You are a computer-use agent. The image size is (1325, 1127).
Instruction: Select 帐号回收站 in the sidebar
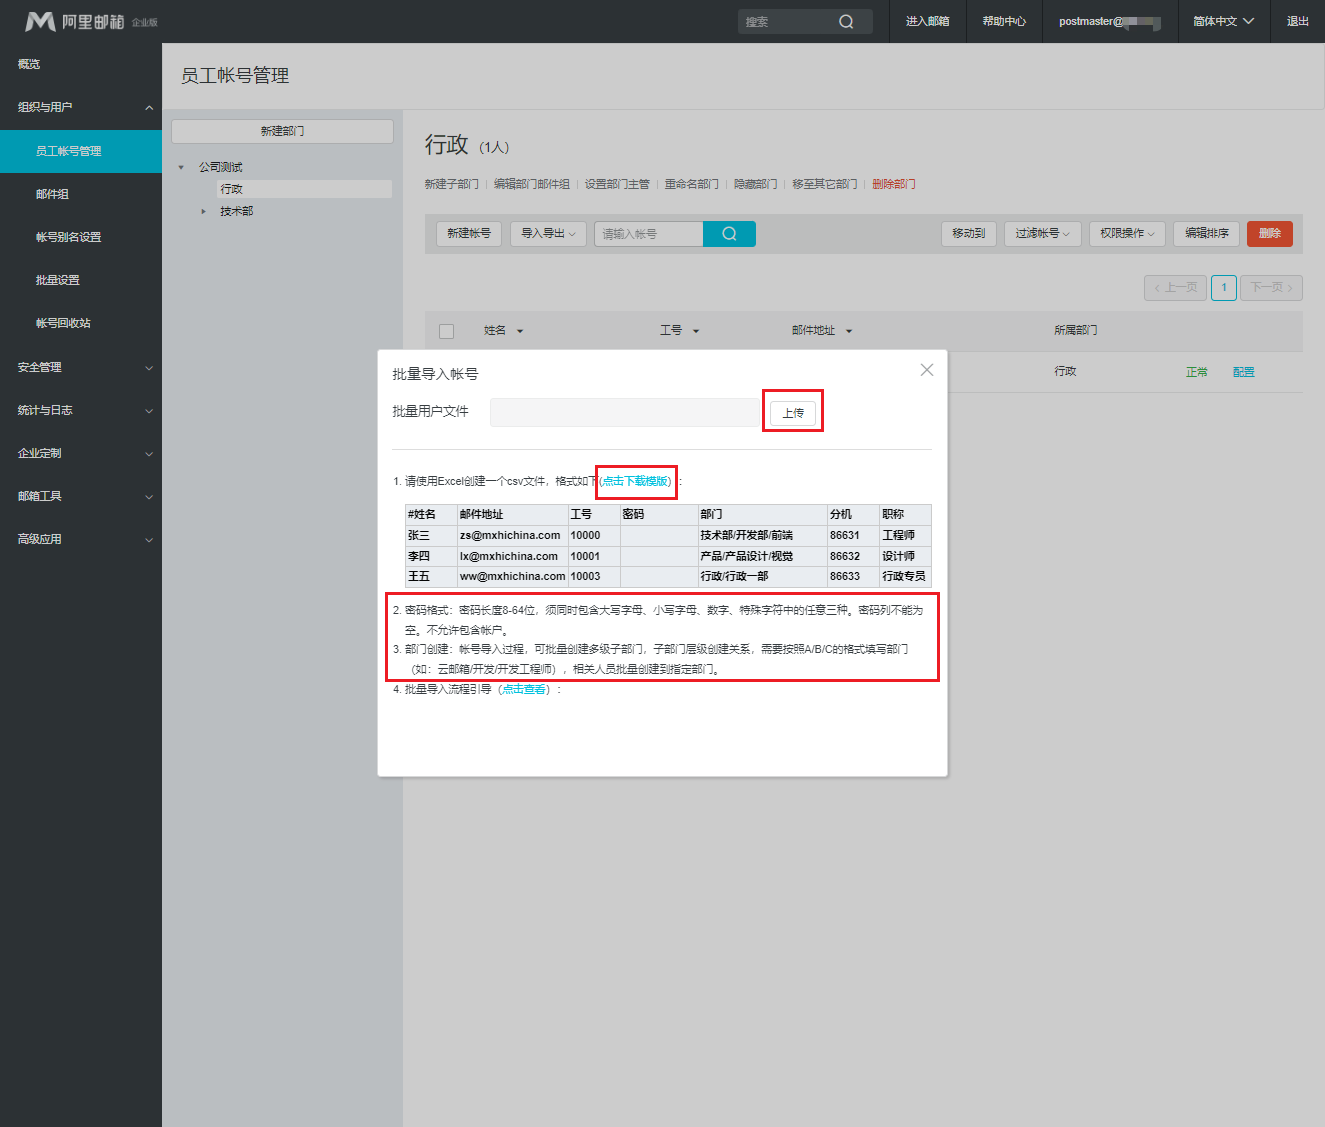tap(63, 323)
